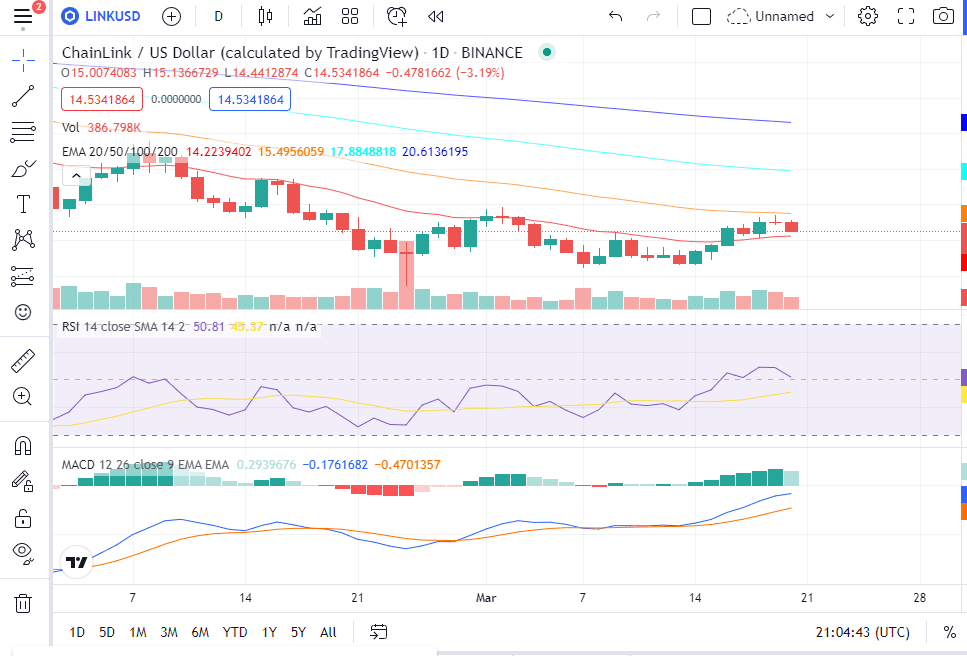Toggle stay in drawing mode

[23, 482]
